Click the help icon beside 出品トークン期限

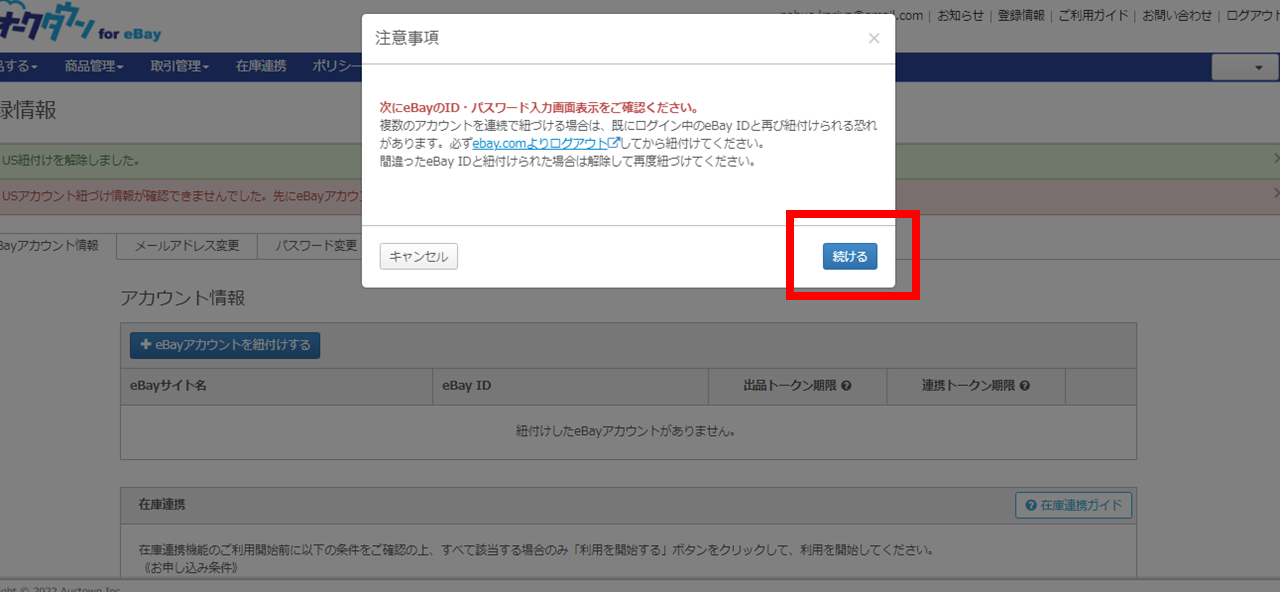pos(846,386)
